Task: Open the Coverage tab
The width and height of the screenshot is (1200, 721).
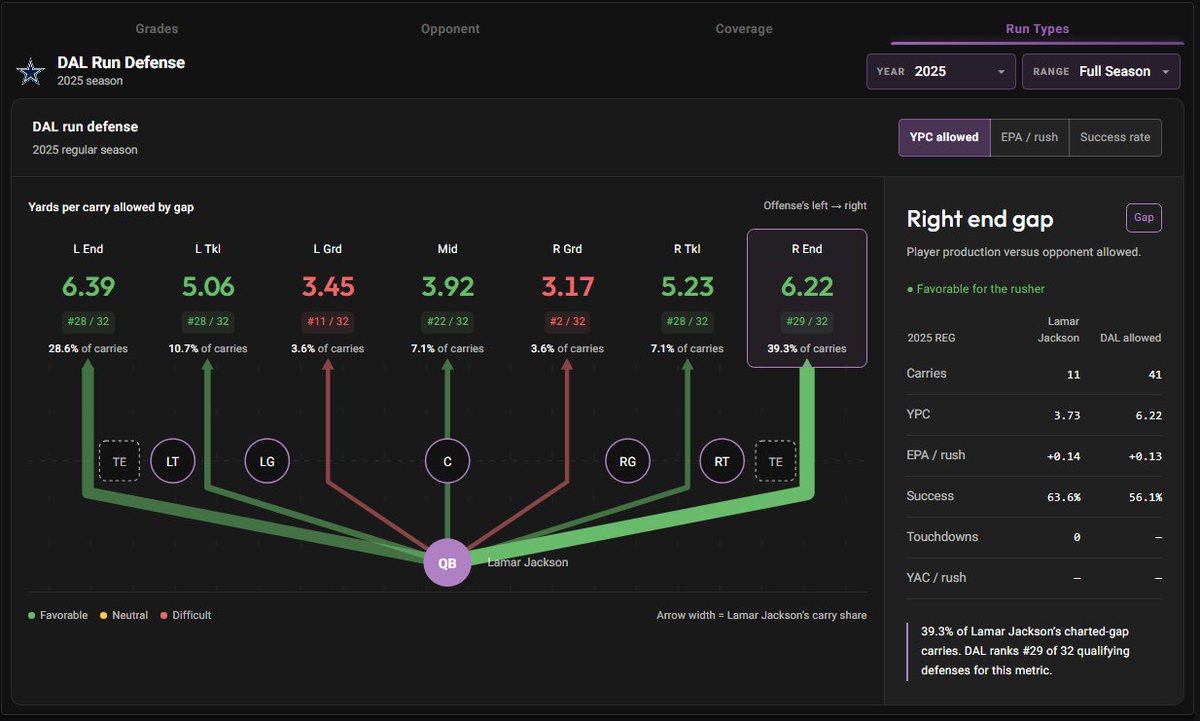Action: pos(744,29)
